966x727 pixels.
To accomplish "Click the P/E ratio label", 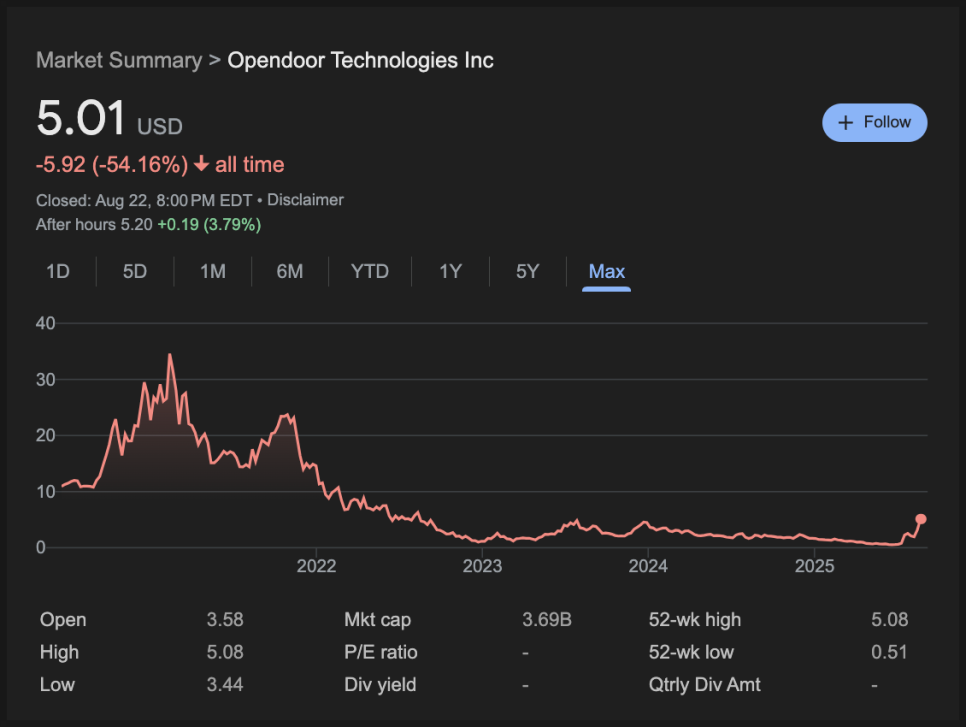I will click(381, 652).
